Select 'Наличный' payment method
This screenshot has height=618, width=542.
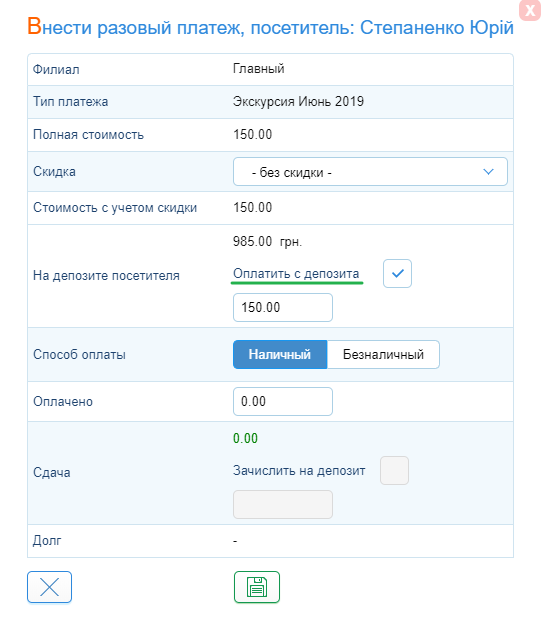[x=280, y=354]
